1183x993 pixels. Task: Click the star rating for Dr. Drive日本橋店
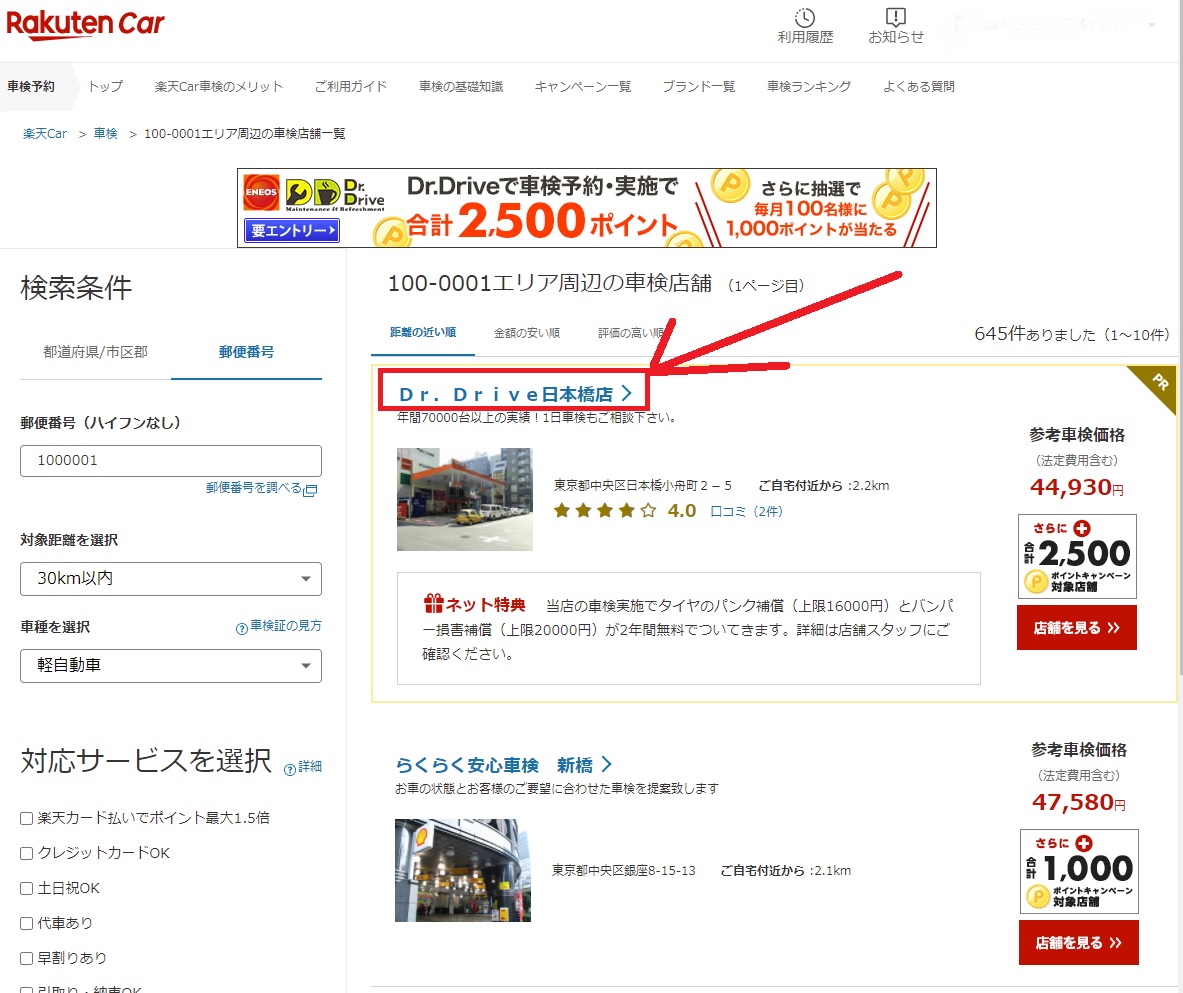(x=605, y=511)
